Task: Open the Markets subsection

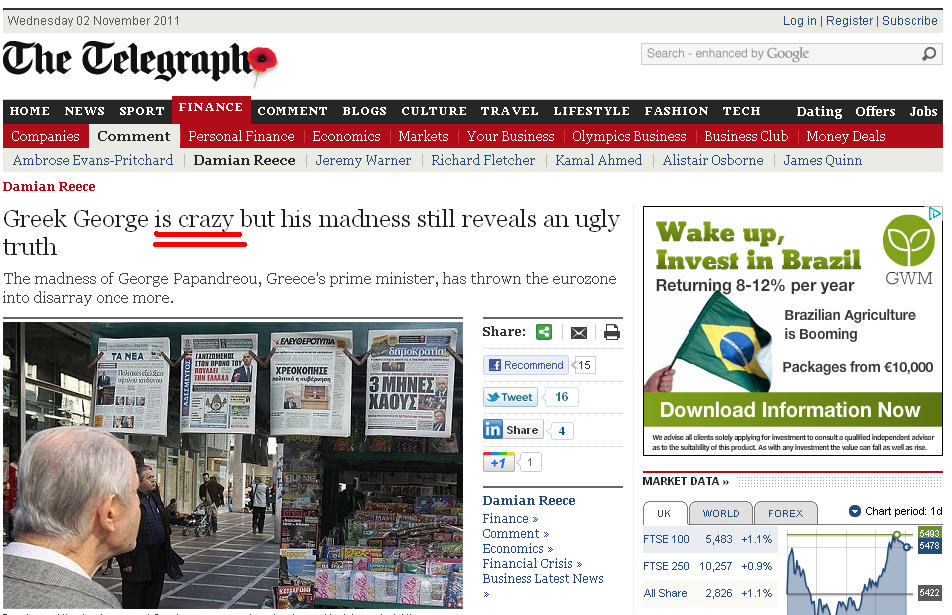Action: pyautogui.click(x=423, y=136)
